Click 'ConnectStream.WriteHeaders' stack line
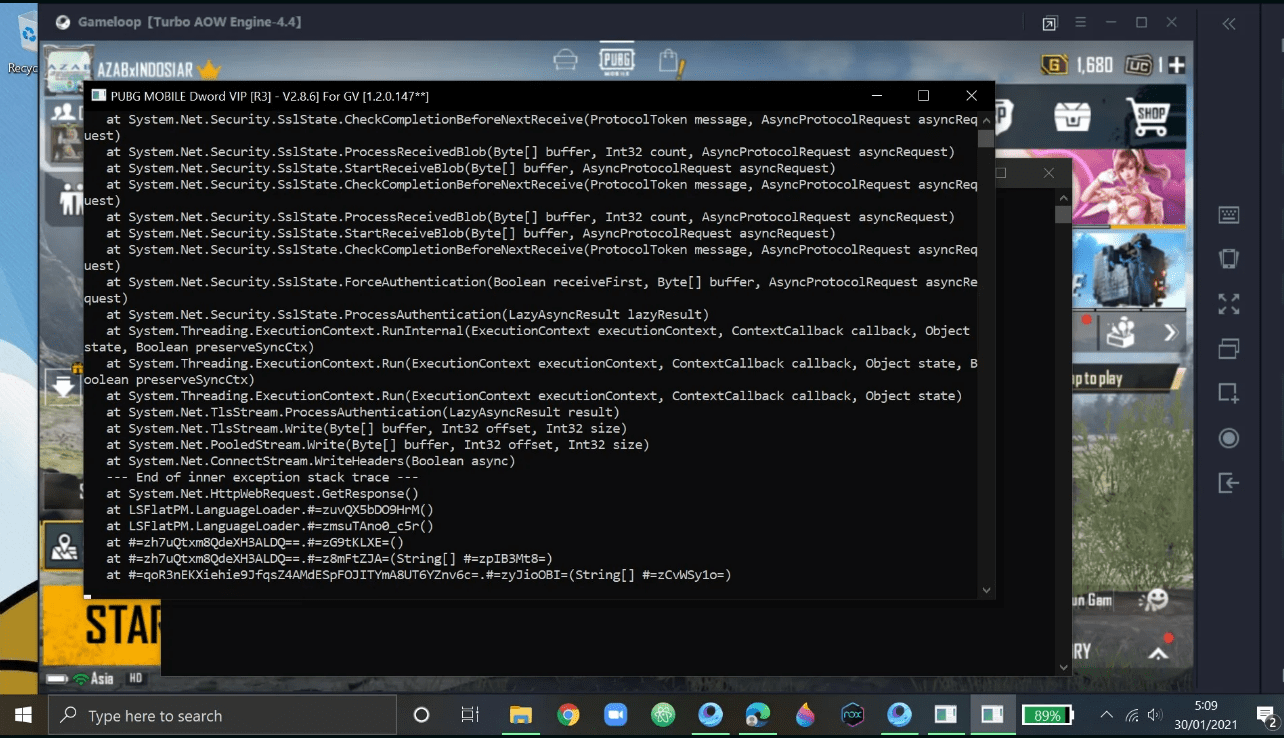Screen dimensions: 1284x738 [x=310, y=461]
